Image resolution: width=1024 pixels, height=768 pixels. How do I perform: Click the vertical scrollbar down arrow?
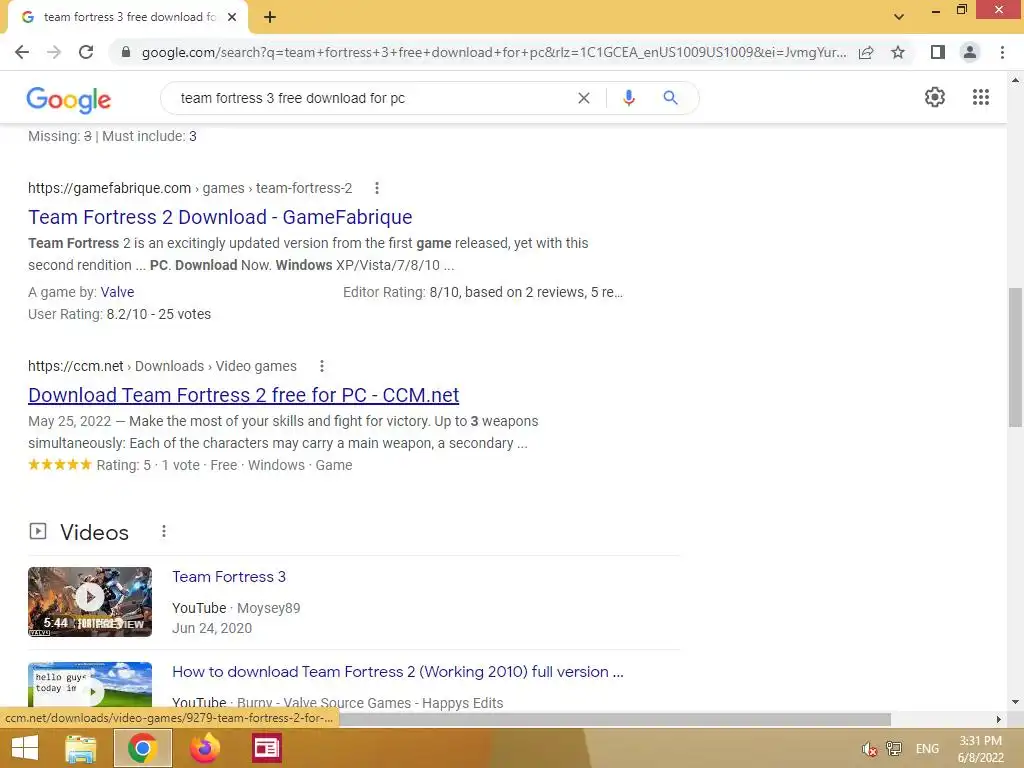pos(1015,702)
